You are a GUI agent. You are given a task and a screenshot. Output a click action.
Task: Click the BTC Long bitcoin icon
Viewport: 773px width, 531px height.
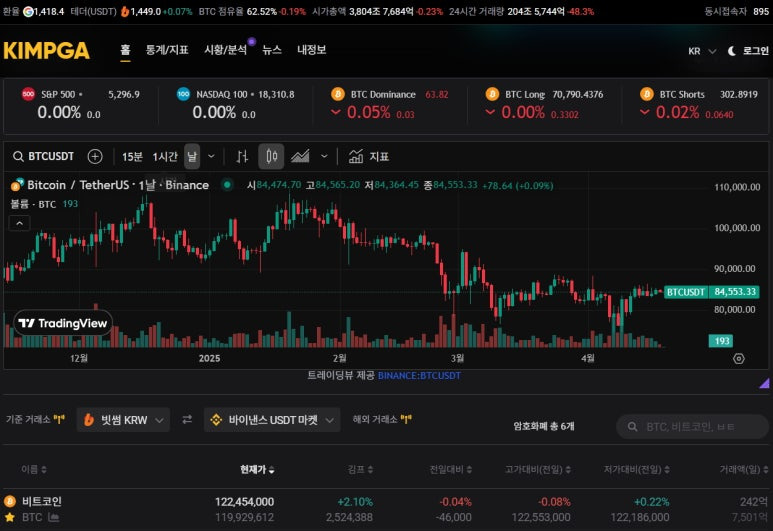(492, 94)
